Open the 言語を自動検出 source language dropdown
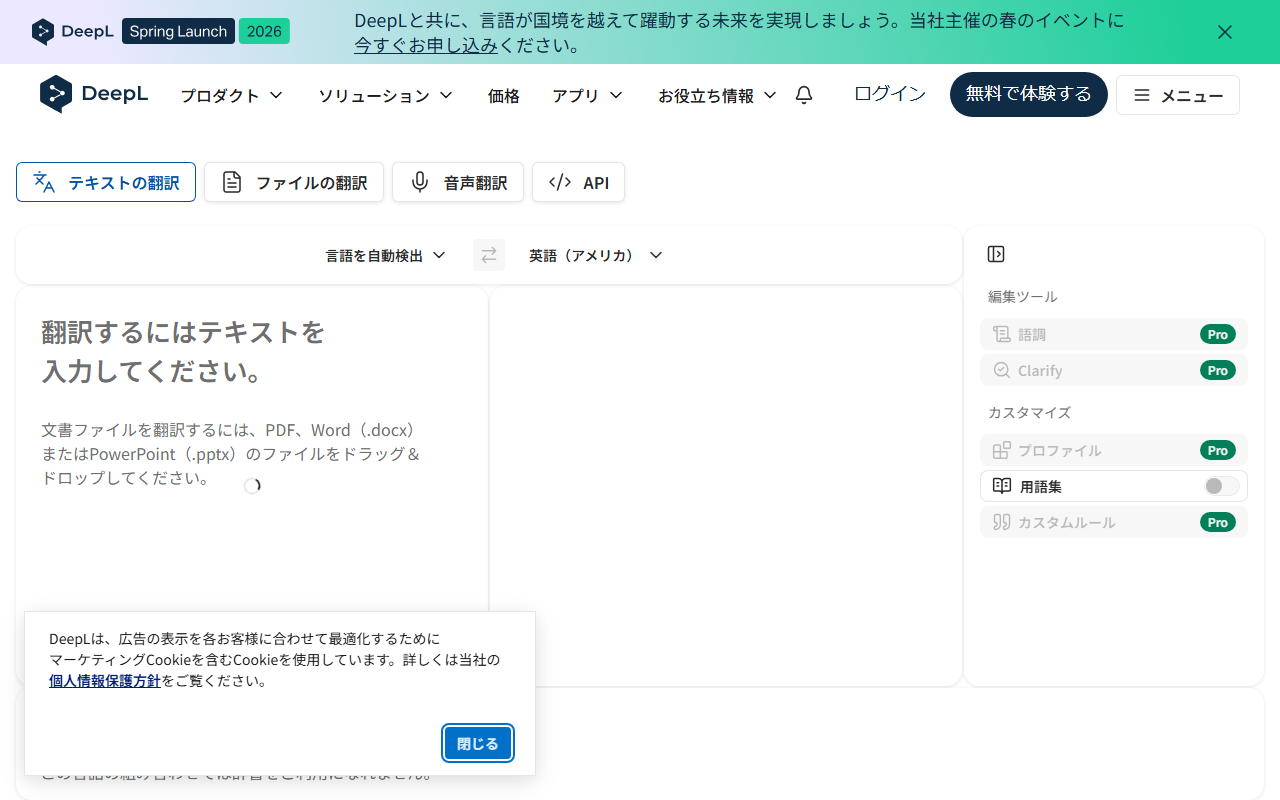 click(x=385, y=255)
